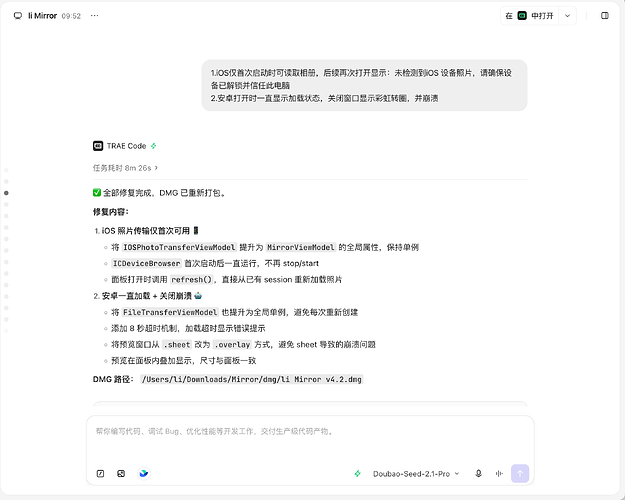Click the .sheet code snippet

(177, 344)
